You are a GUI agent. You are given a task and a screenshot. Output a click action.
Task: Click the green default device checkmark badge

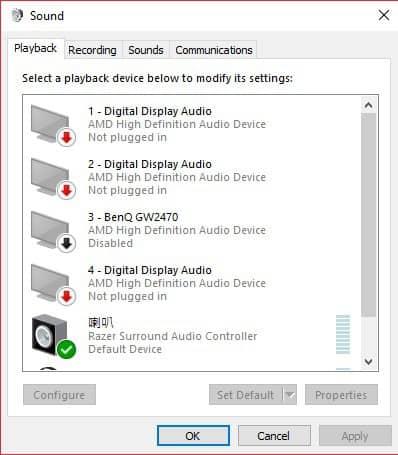66,349
